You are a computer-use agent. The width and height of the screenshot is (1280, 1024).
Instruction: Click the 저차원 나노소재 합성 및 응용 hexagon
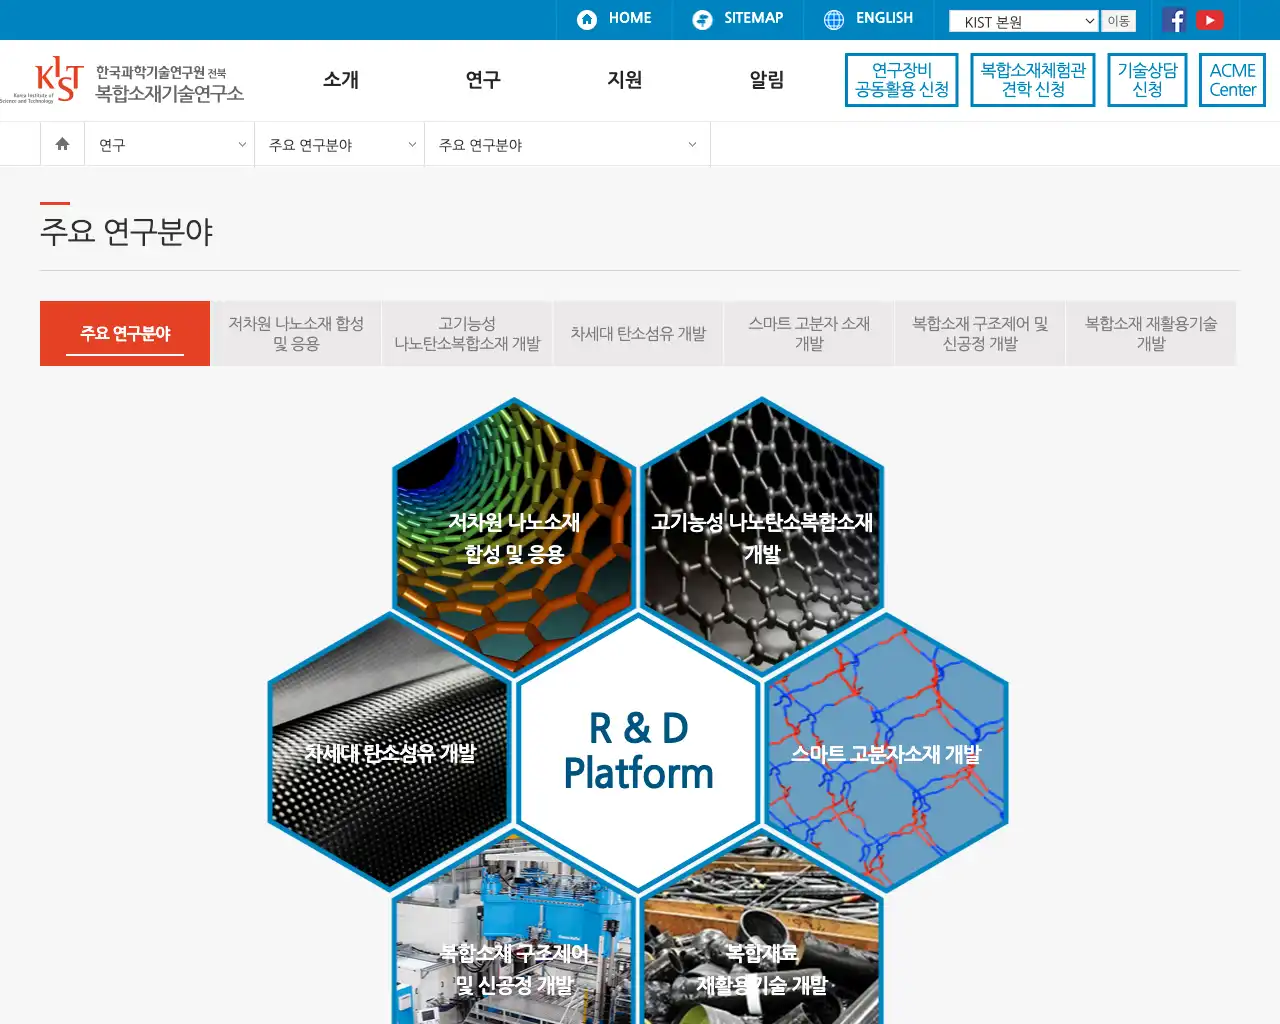tap(514, 537)
